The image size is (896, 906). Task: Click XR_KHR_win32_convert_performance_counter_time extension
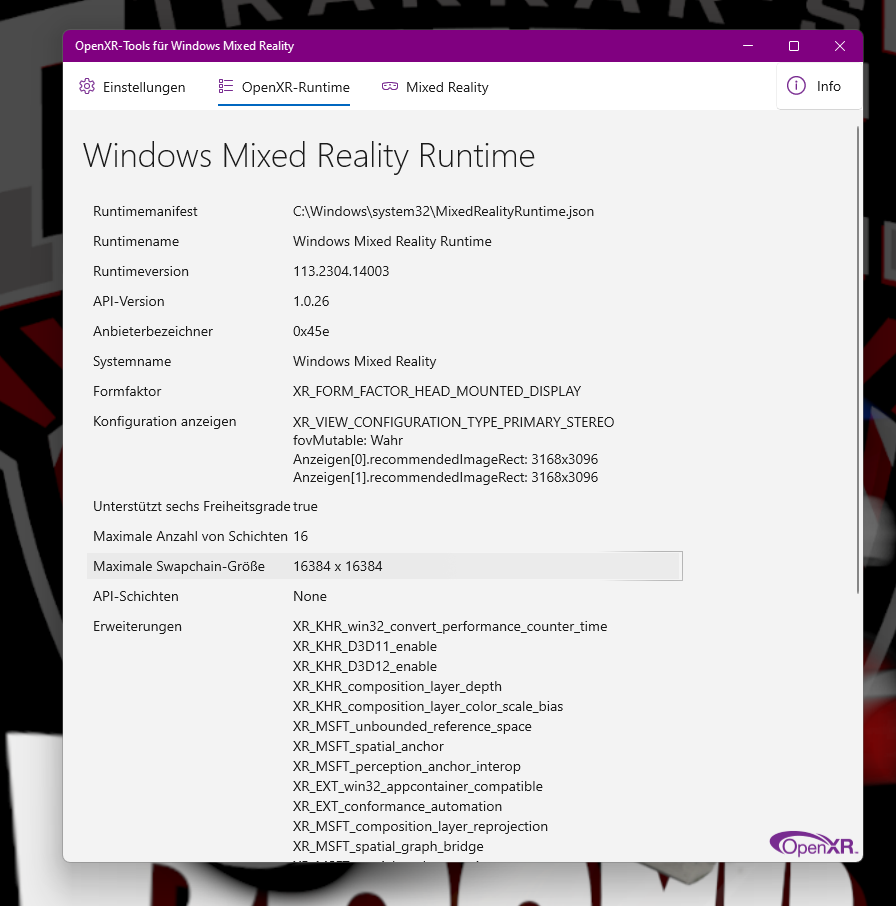coord(450,626)
